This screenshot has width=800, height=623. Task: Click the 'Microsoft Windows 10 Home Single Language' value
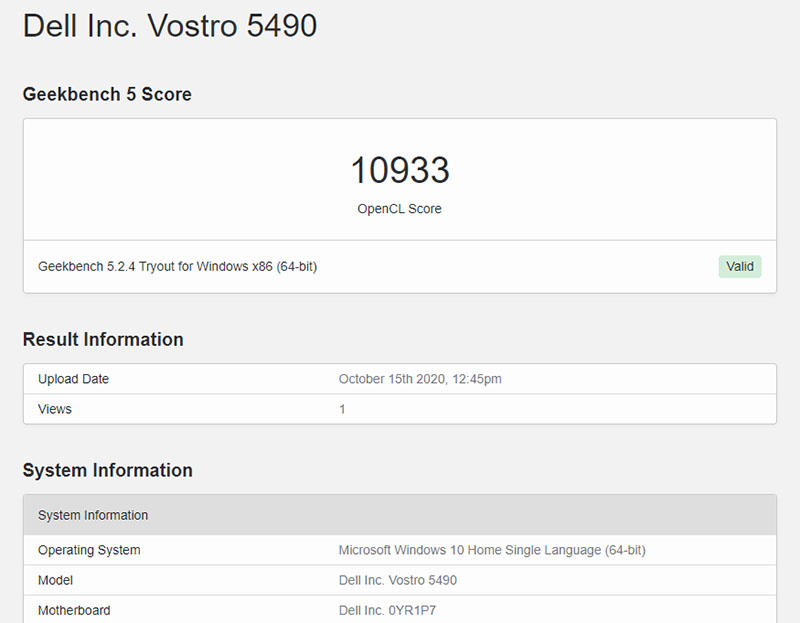point(492,550)
